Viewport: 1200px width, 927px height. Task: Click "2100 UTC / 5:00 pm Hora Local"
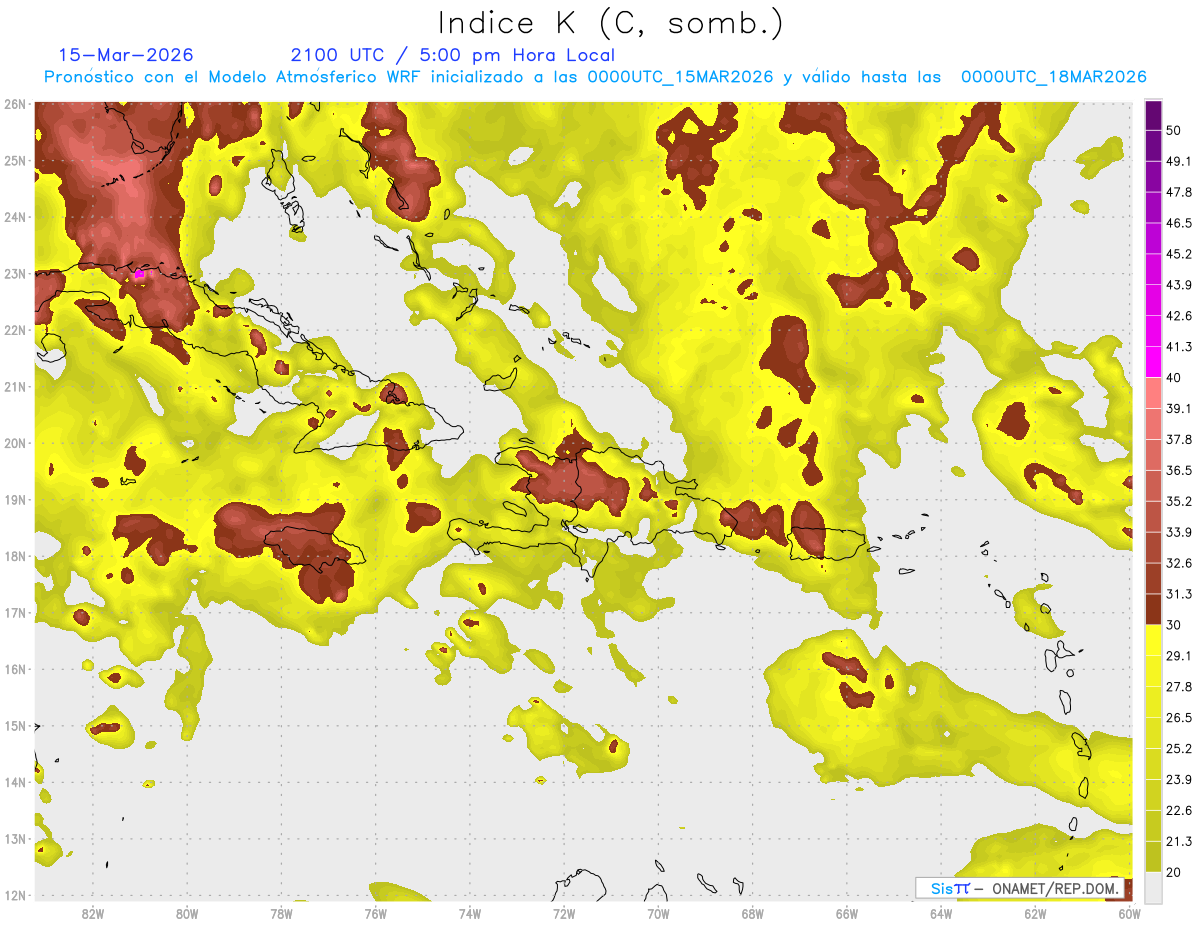click(453, 55)
